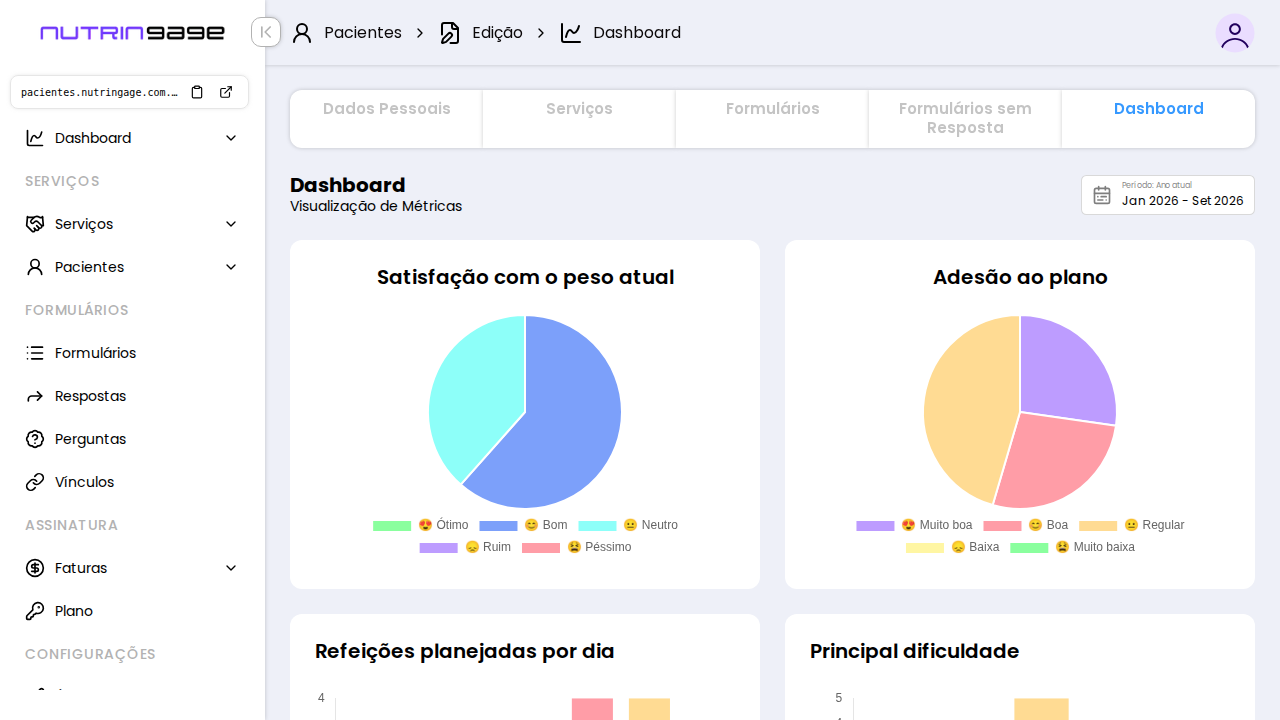Open the period selector Jan 2026 - Set 2026
The height and width of the screenshot is (720, 1280).
(x=1168, y=195)
